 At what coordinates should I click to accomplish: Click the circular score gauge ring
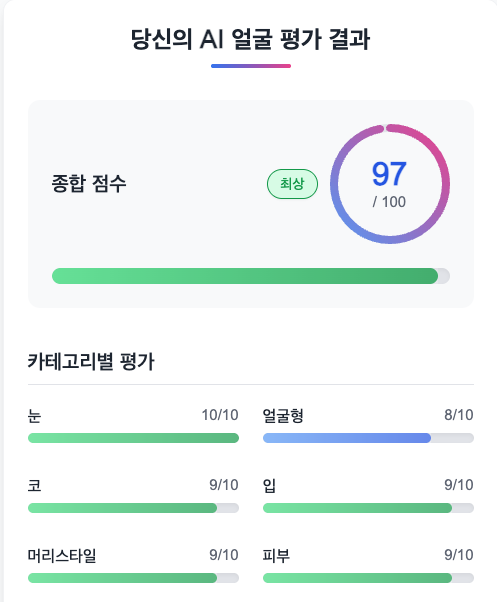click(x=390, y=184)
